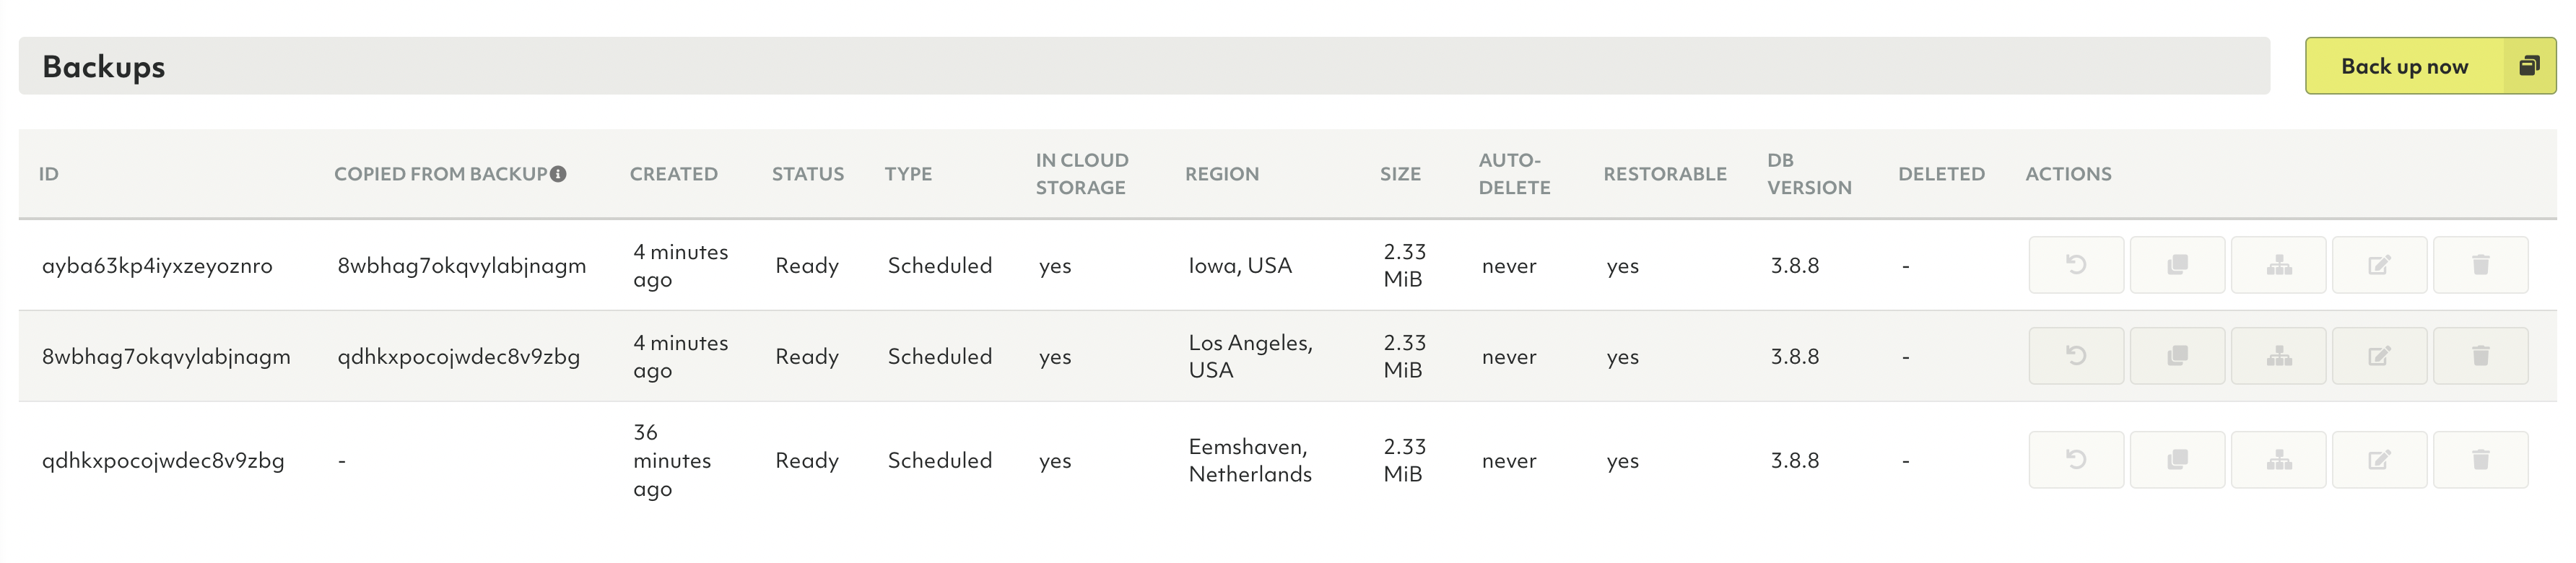Click the Back up now button
Image resolution: width=2576 pixels, height=563 pixels.
2430,66
